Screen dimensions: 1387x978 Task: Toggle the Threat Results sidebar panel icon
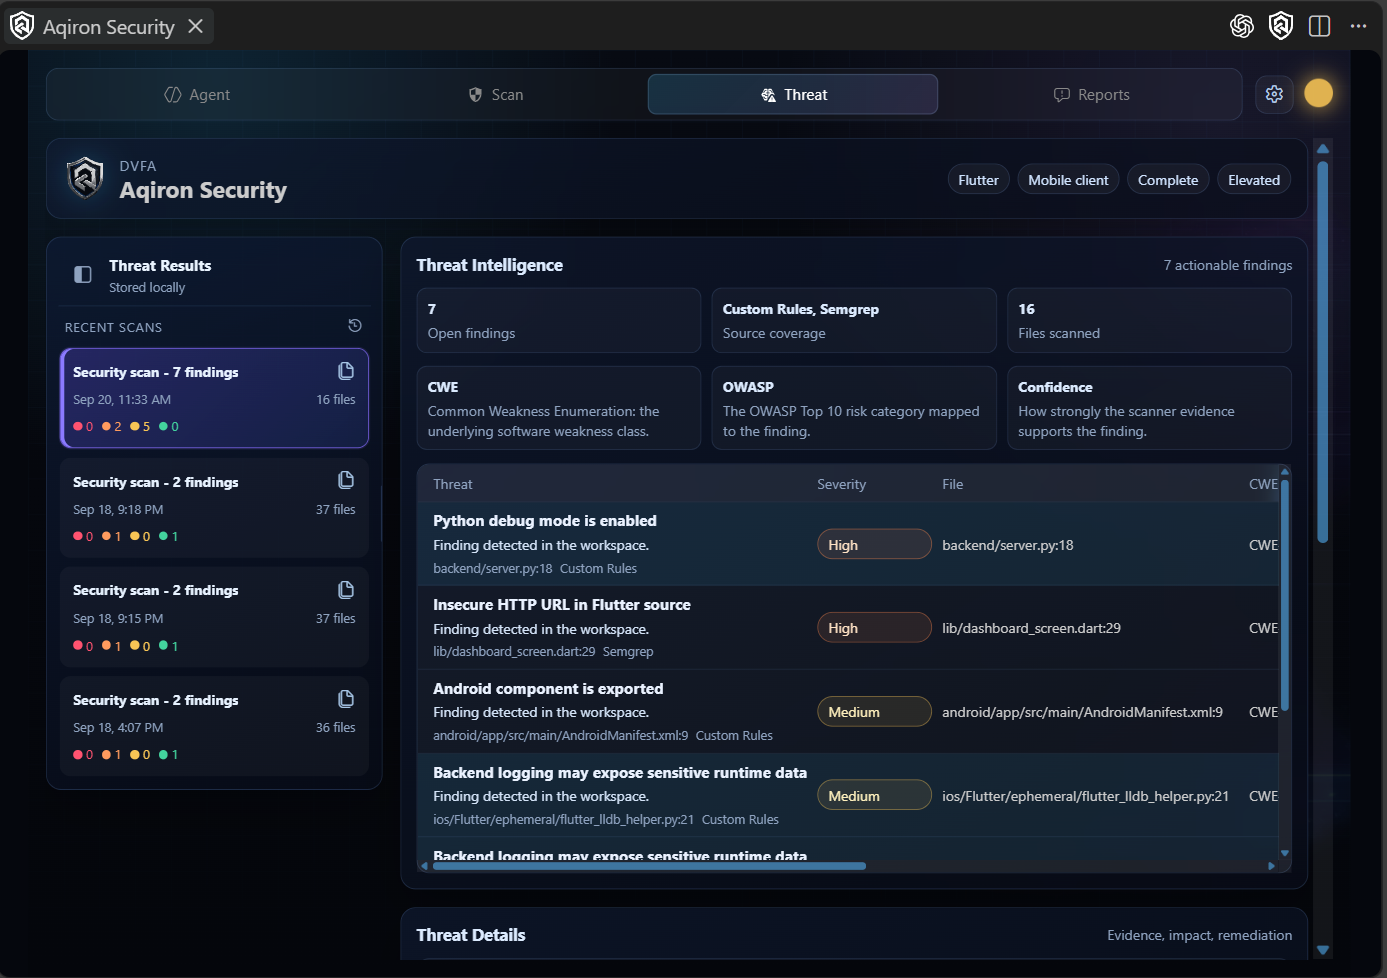(83, 274)
